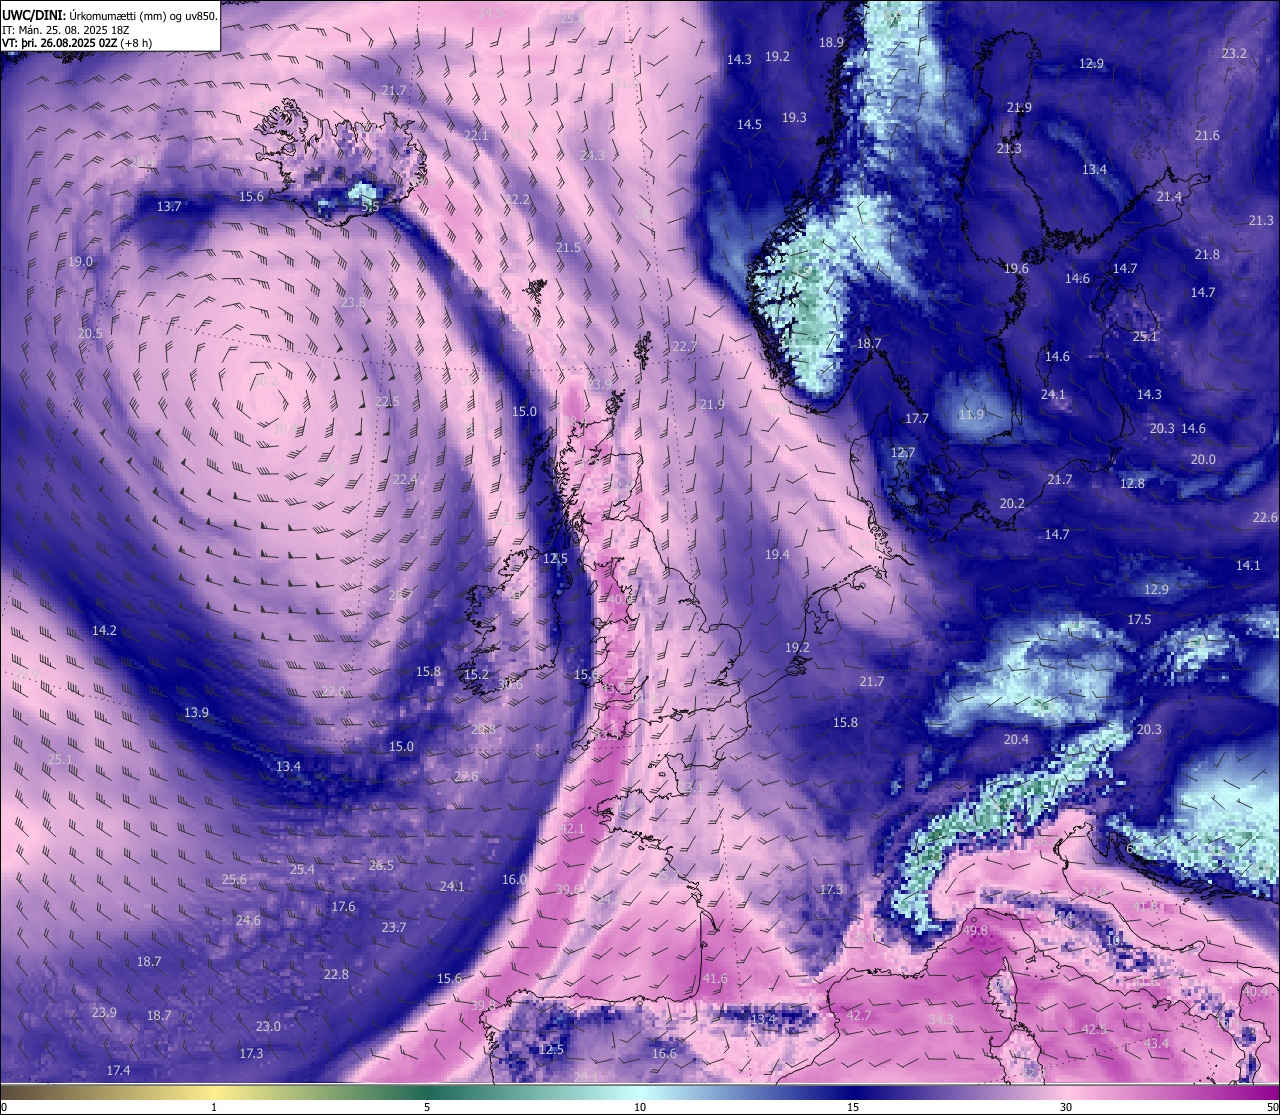Screen dimensions: 1280x1115
Task: Click the legend tick label "15"
Action: pos(853,1107)
